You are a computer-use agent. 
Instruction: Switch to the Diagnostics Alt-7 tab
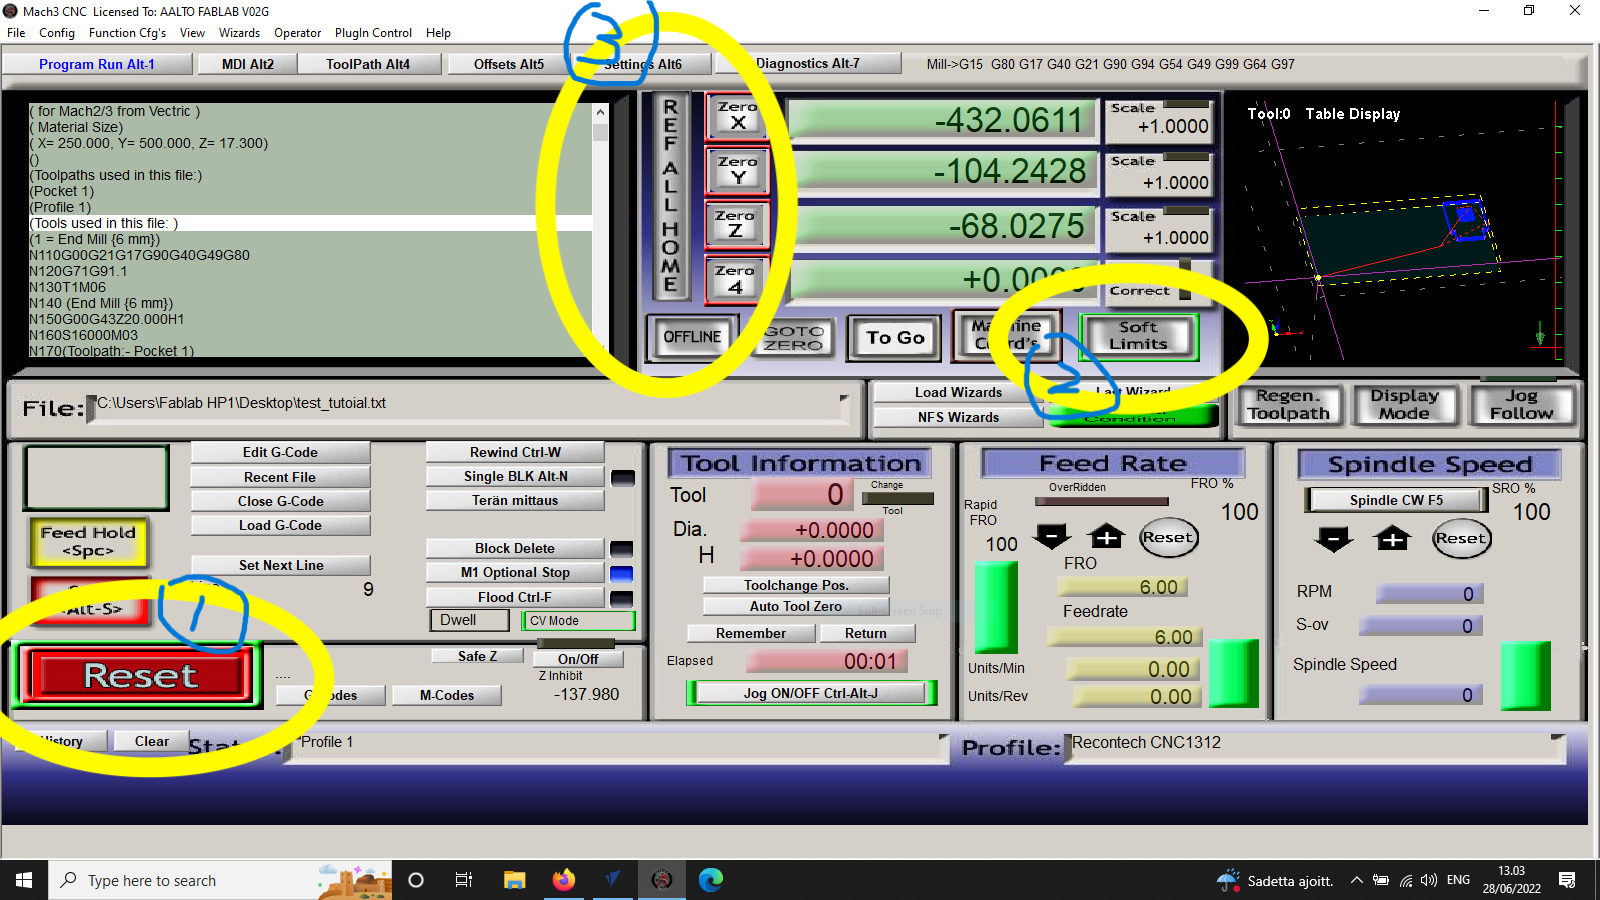[x=807, y=64]
